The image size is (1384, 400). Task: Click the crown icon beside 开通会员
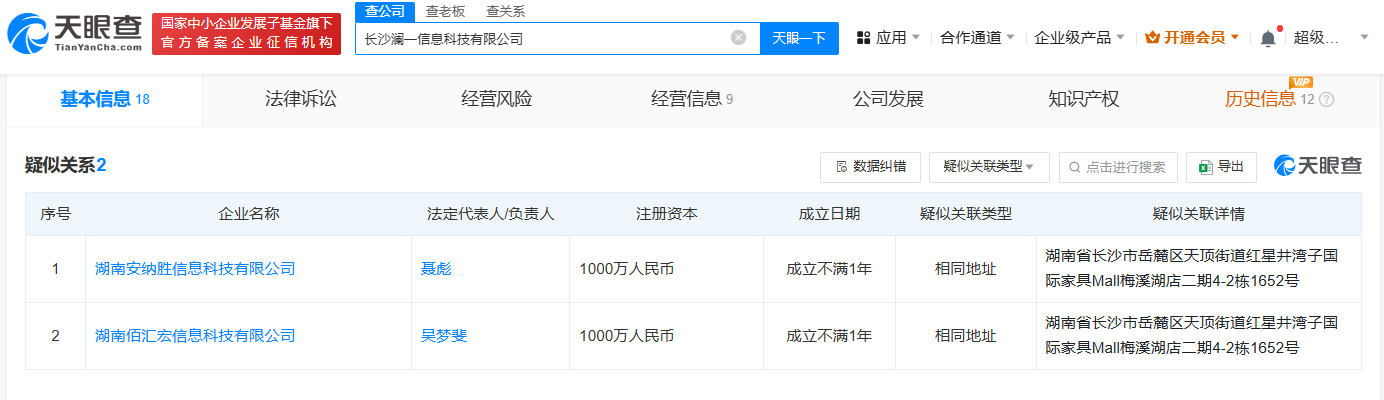click(x=1152, y=38)
